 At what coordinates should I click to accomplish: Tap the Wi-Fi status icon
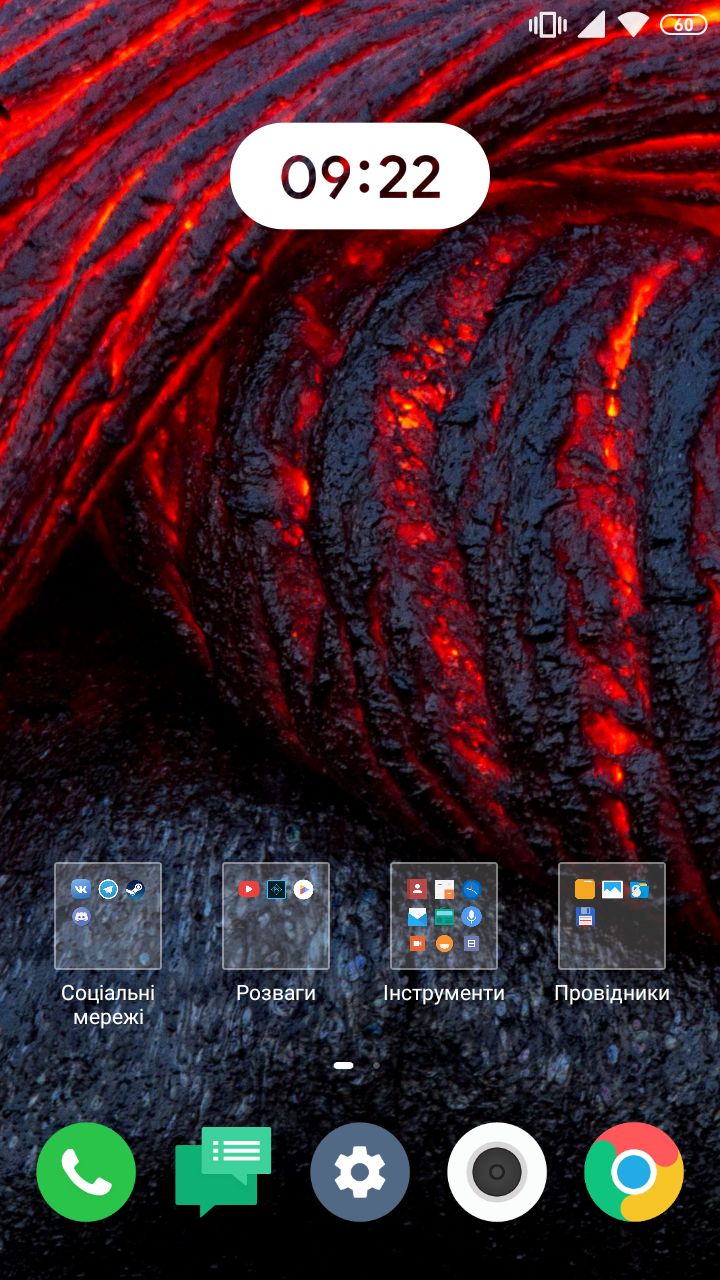pyautogui.click(x=633, y=25)
